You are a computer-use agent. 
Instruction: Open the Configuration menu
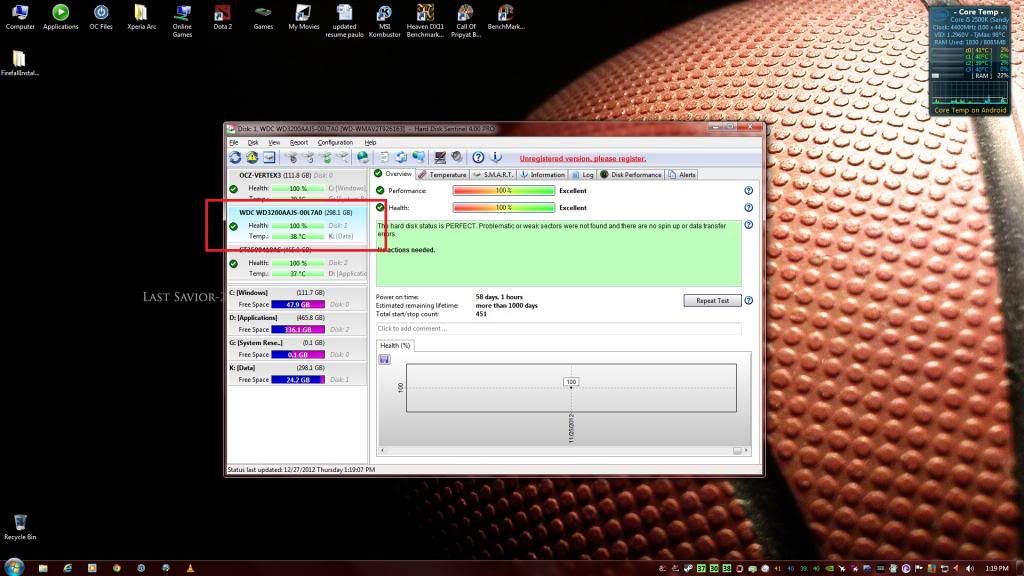point(335,143)
